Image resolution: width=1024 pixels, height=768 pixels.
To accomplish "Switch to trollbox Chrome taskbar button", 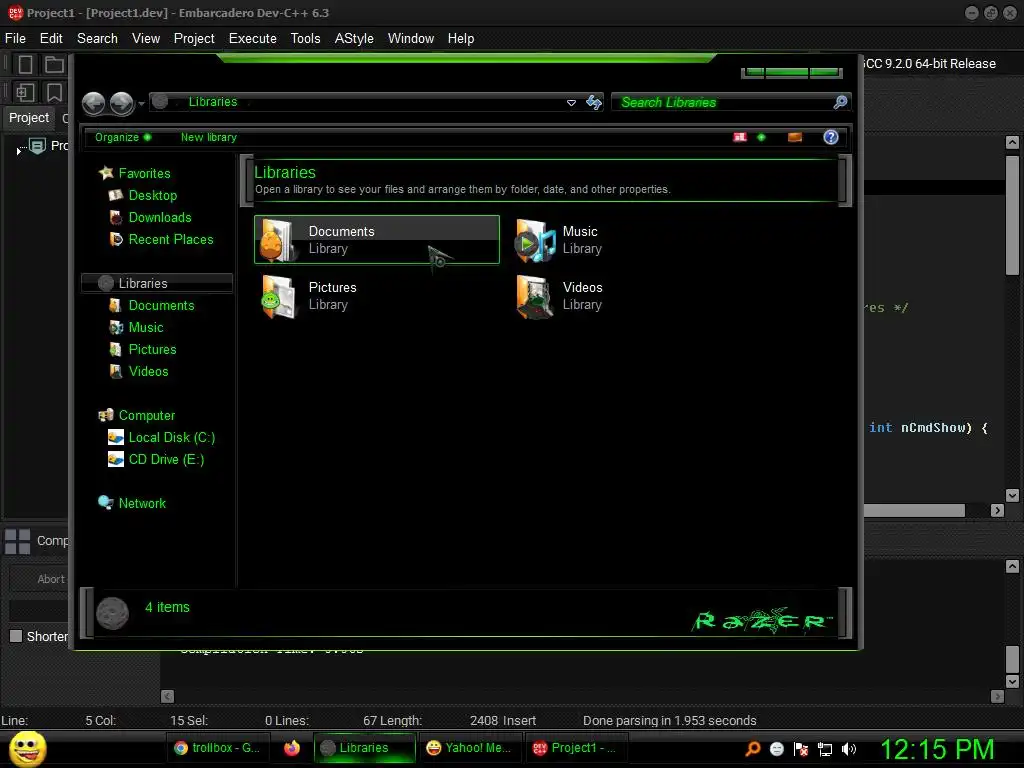I will click(217, 748).
